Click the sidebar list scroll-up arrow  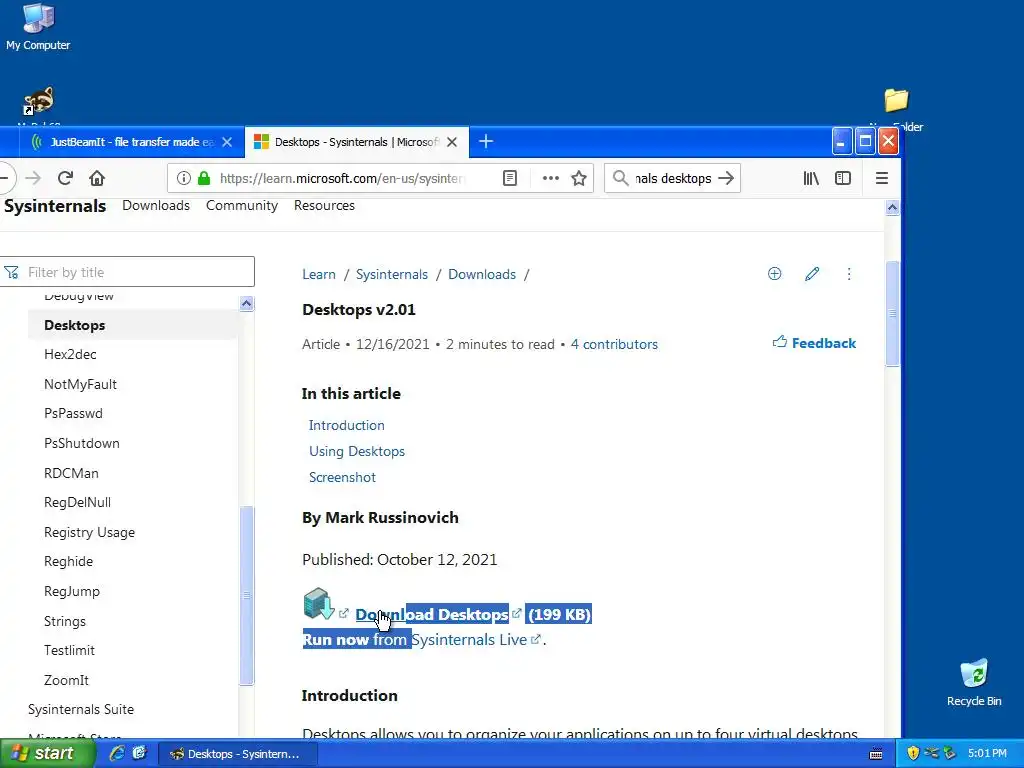pos(246,304)
